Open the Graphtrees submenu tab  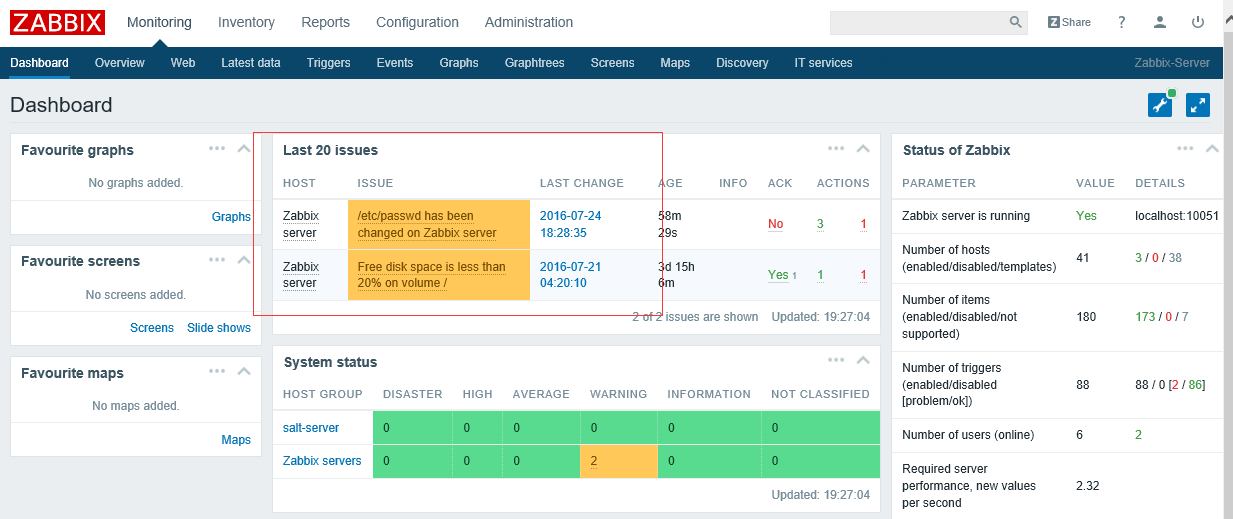[x=535, y=62]
